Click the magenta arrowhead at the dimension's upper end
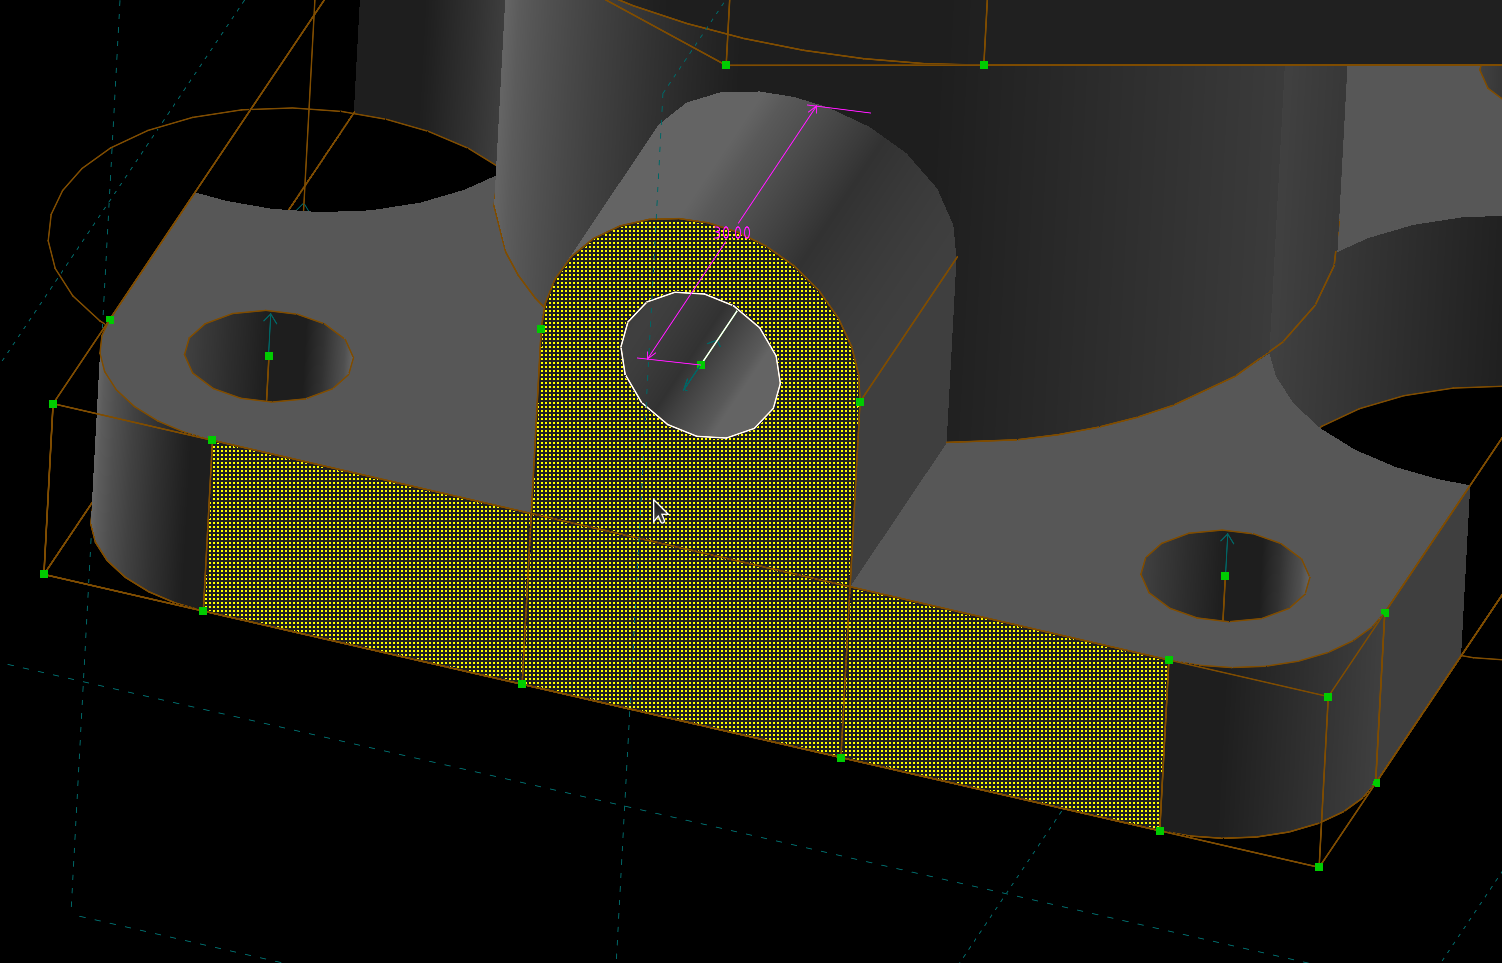1502x963 pixels. (816, 107)
